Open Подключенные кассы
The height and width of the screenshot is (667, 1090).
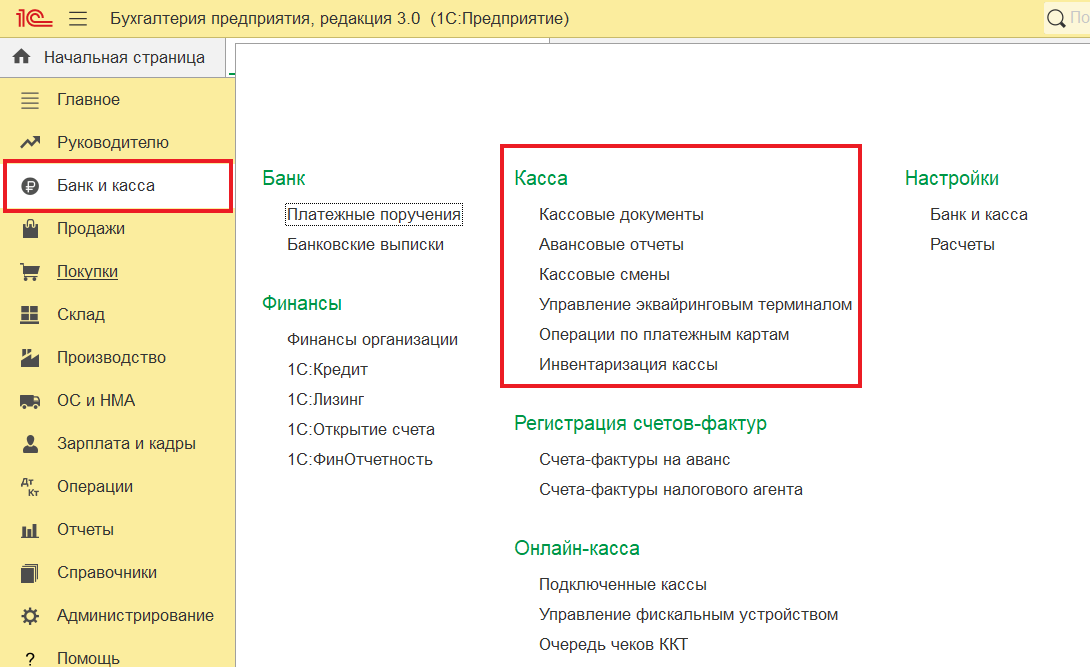(x=623, y=584)
